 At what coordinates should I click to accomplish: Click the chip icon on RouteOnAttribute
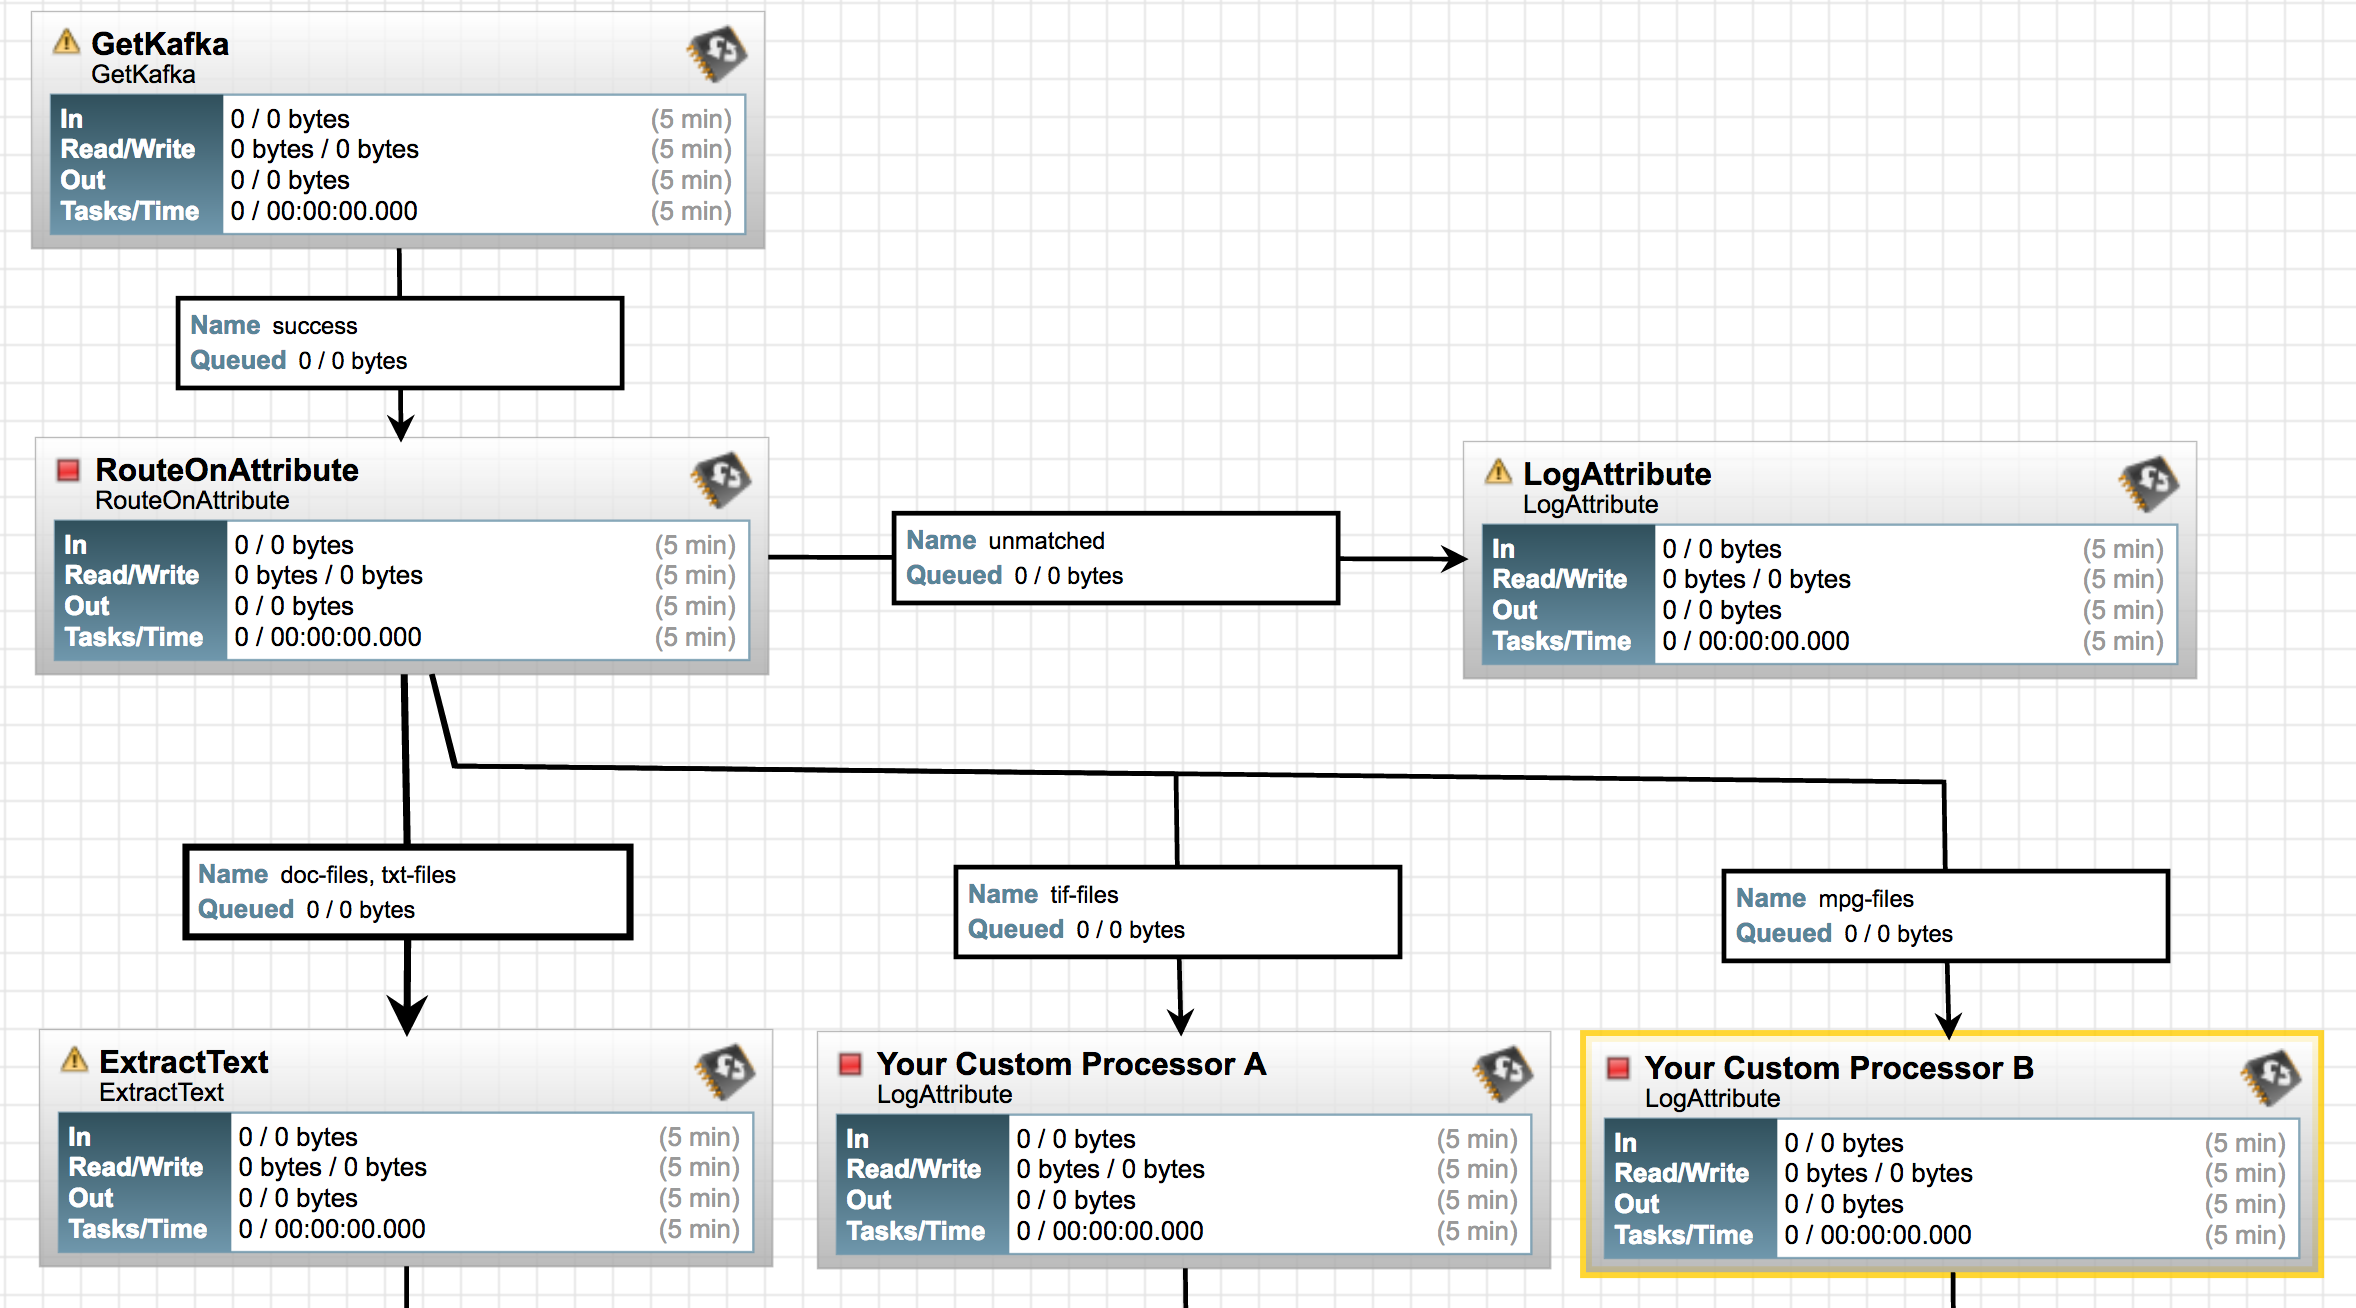pos(722,480)
